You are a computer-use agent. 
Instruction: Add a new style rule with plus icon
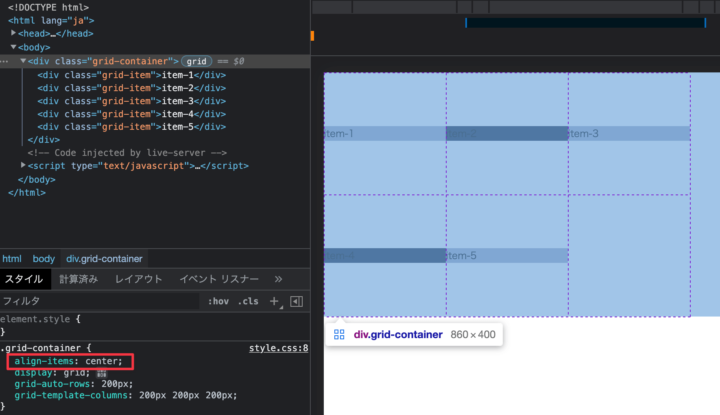tap(275, 302)
